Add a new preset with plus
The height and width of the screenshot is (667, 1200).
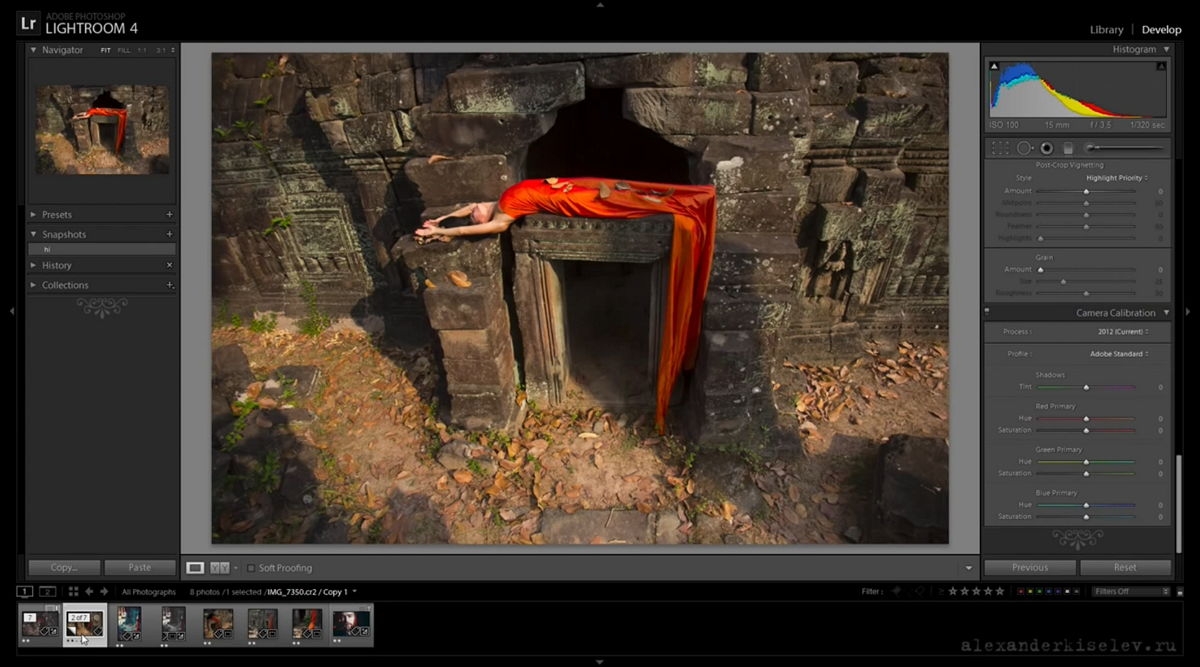pyautogui.click(x=169, y=214)
